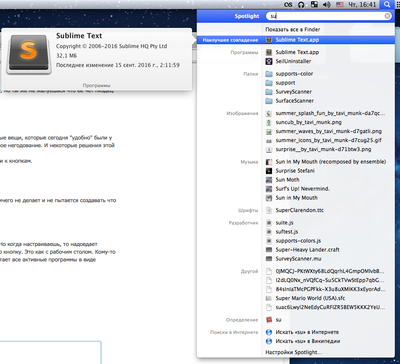Open summer_splash_fun_by_tavi_munk image
This screenshot has width=400, height=364.
[x=330, y=113]
